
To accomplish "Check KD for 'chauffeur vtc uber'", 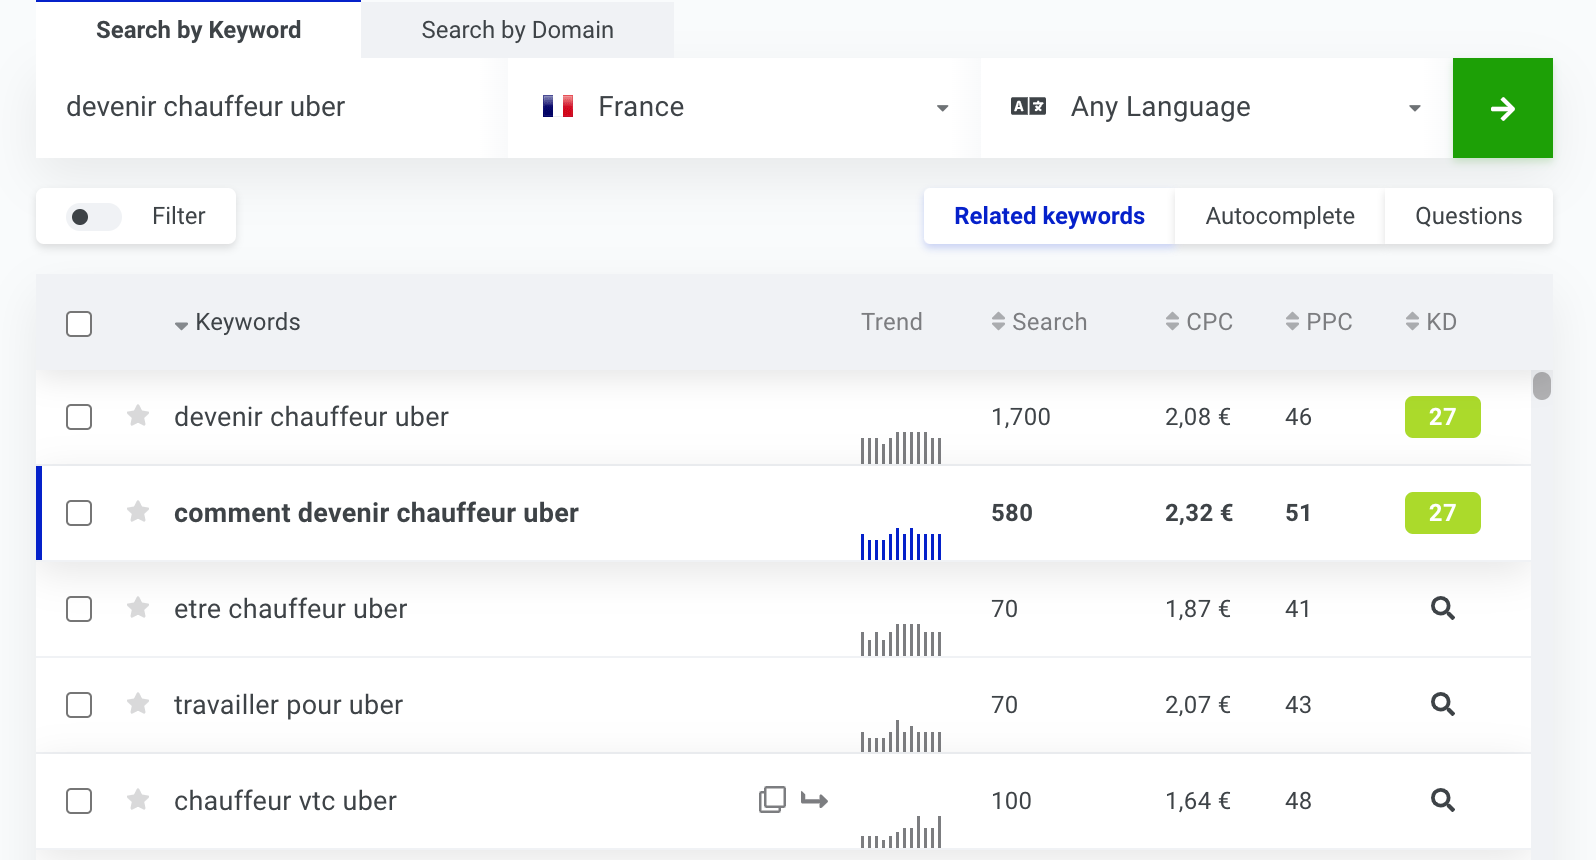I will (x=1442, y=800).
